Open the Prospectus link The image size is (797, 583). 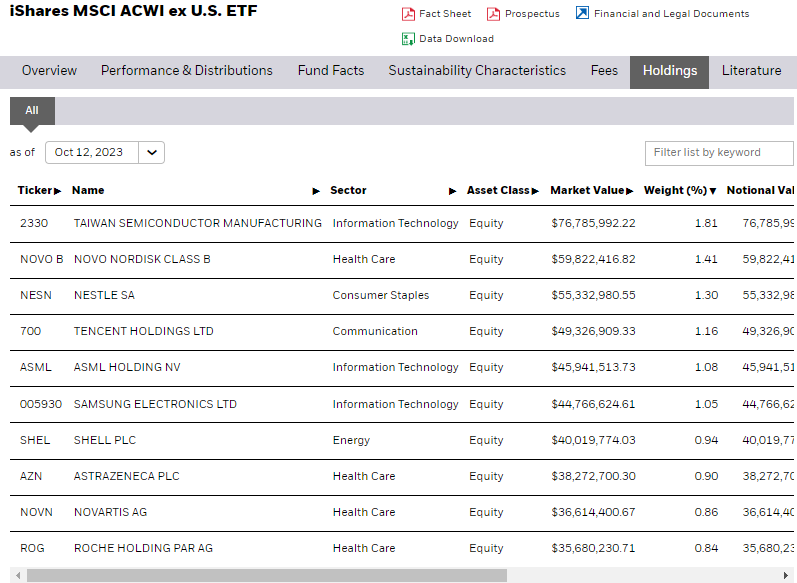(x=532, y=14)
